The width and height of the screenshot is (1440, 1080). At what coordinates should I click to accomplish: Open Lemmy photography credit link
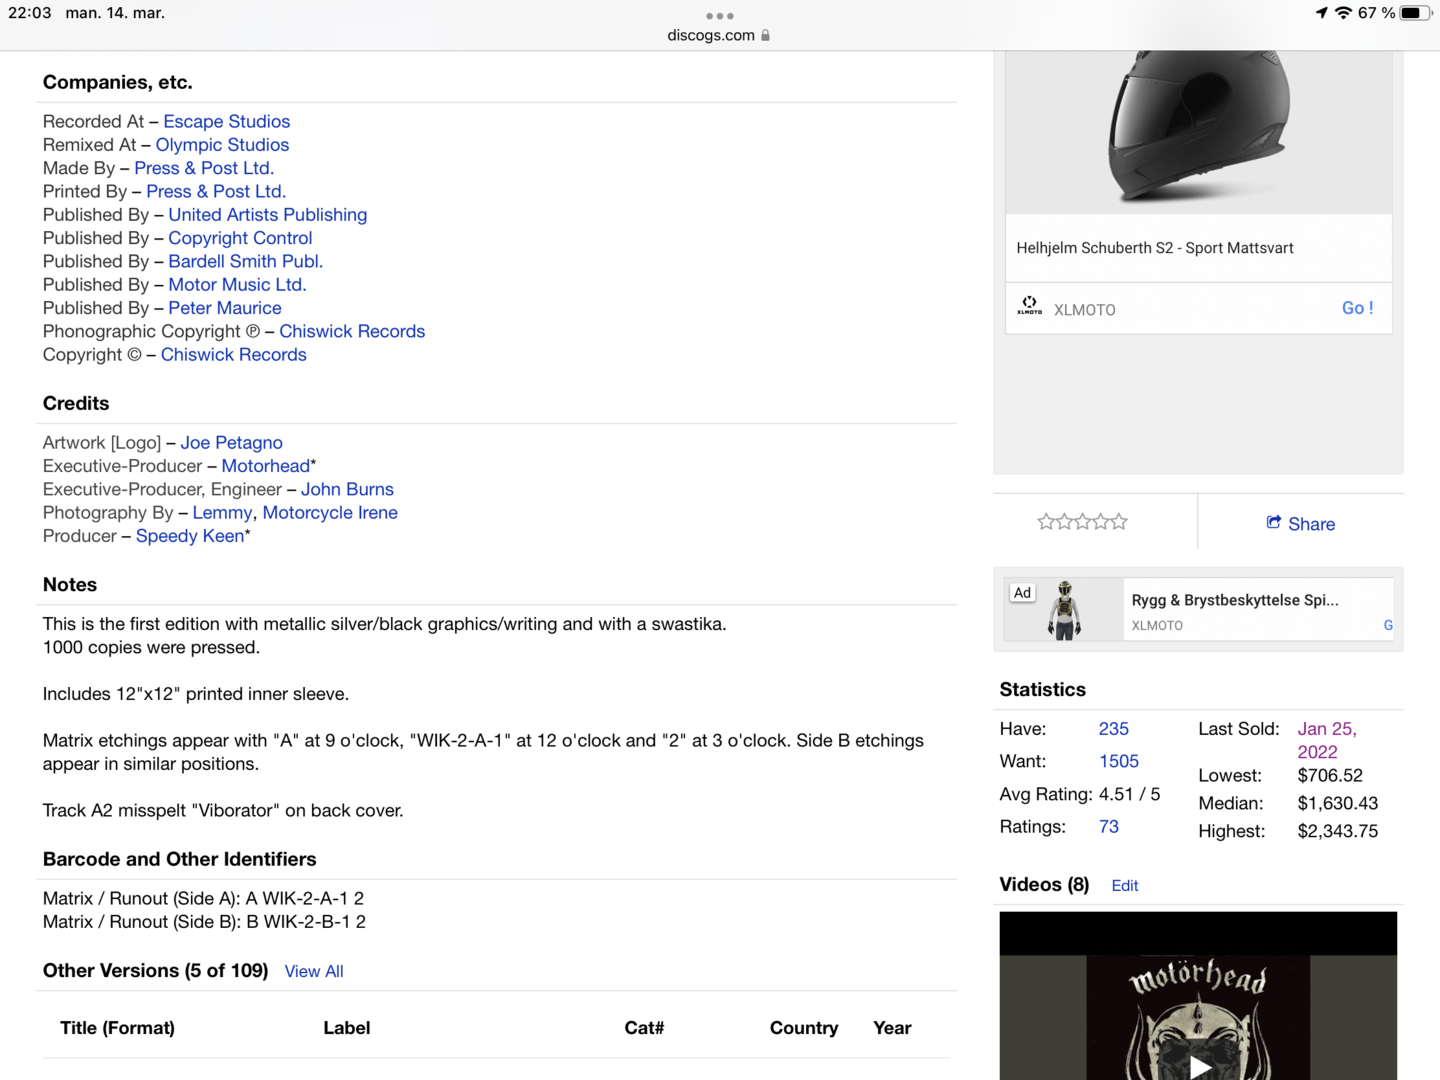point(222,513)
